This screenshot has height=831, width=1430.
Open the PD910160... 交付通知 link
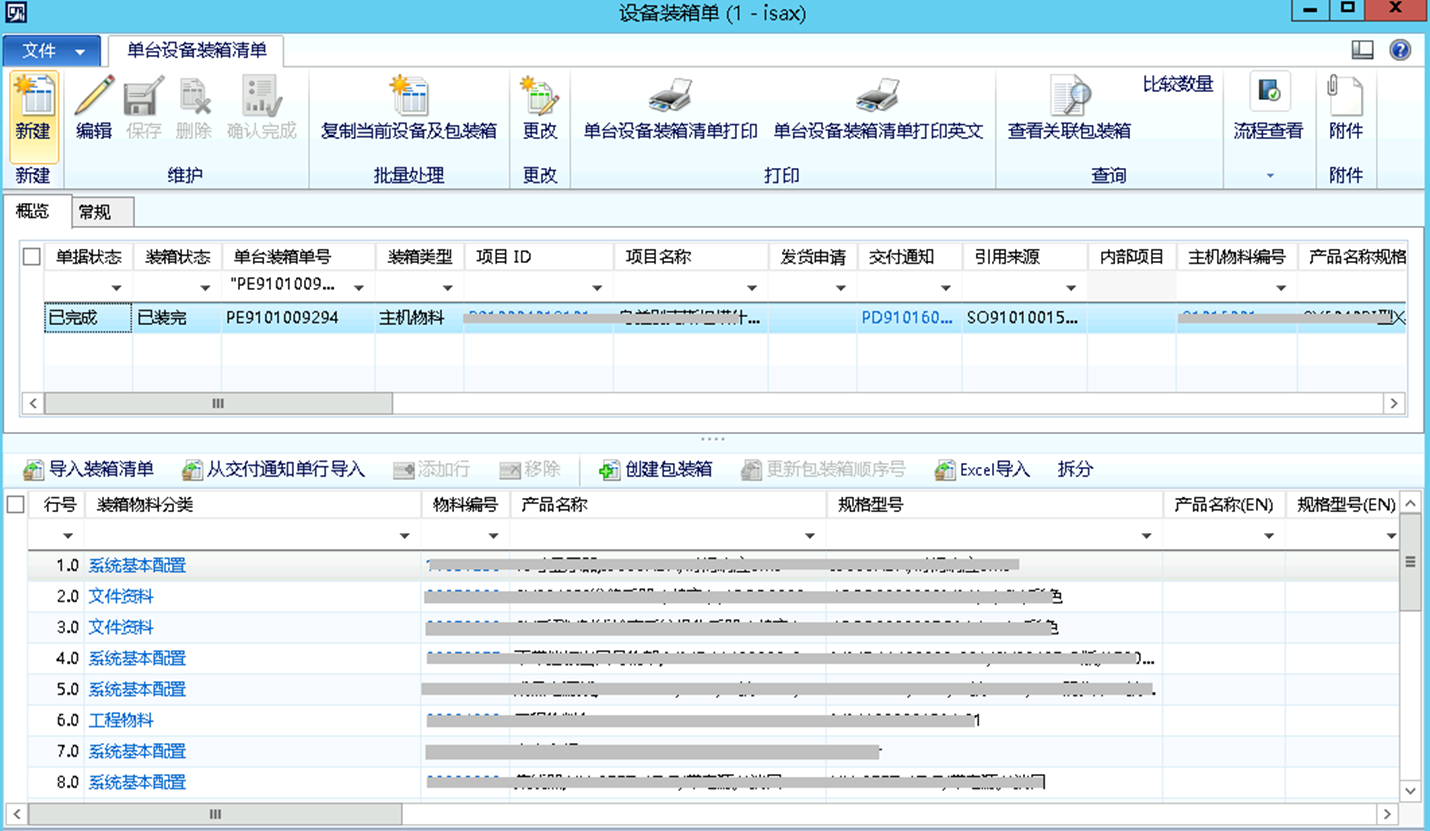coord(907,319)
